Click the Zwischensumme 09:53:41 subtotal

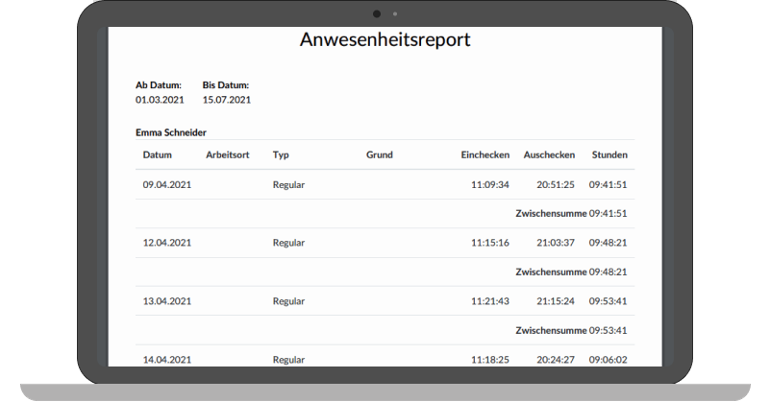coord(571,330)
